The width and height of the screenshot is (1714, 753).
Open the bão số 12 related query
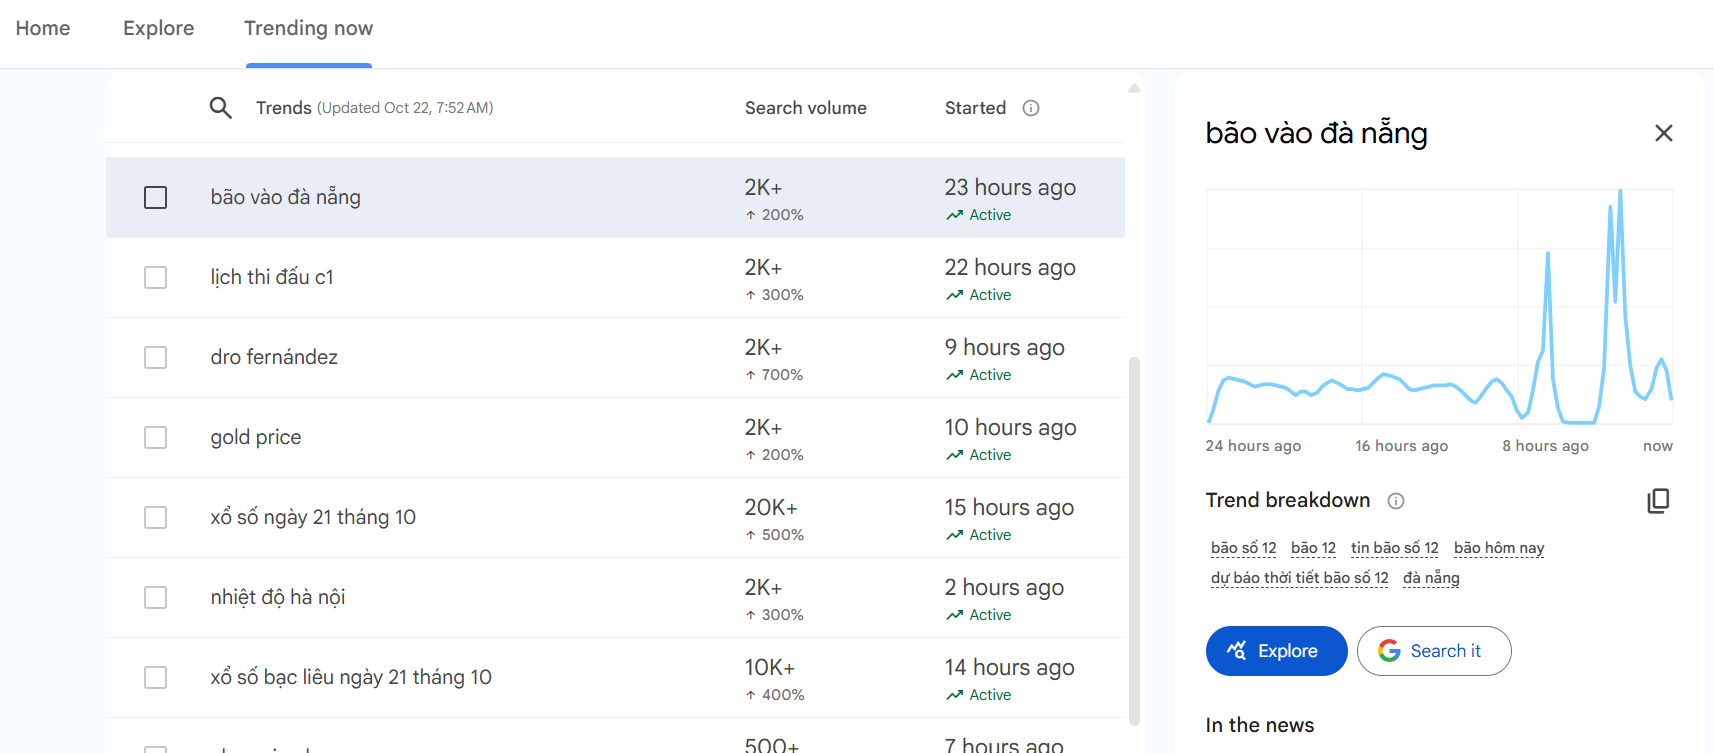pos(1243,548)
